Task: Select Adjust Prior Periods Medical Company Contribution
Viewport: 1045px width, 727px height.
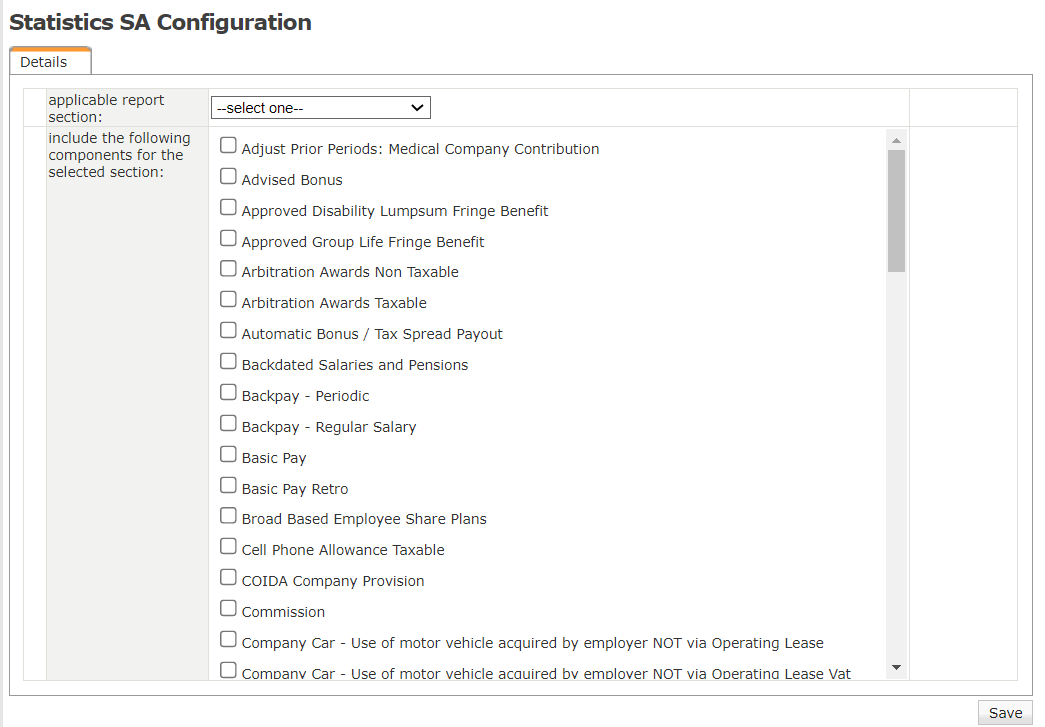Action: 229,146
